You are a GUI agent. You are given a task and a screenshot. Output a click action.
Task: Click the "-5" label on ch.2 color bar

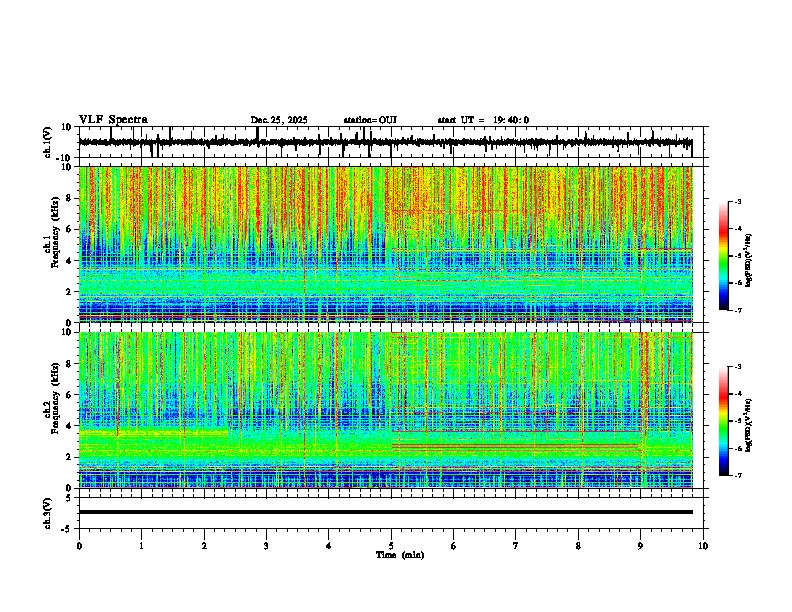pyautogui.click(x=737, y=421)
